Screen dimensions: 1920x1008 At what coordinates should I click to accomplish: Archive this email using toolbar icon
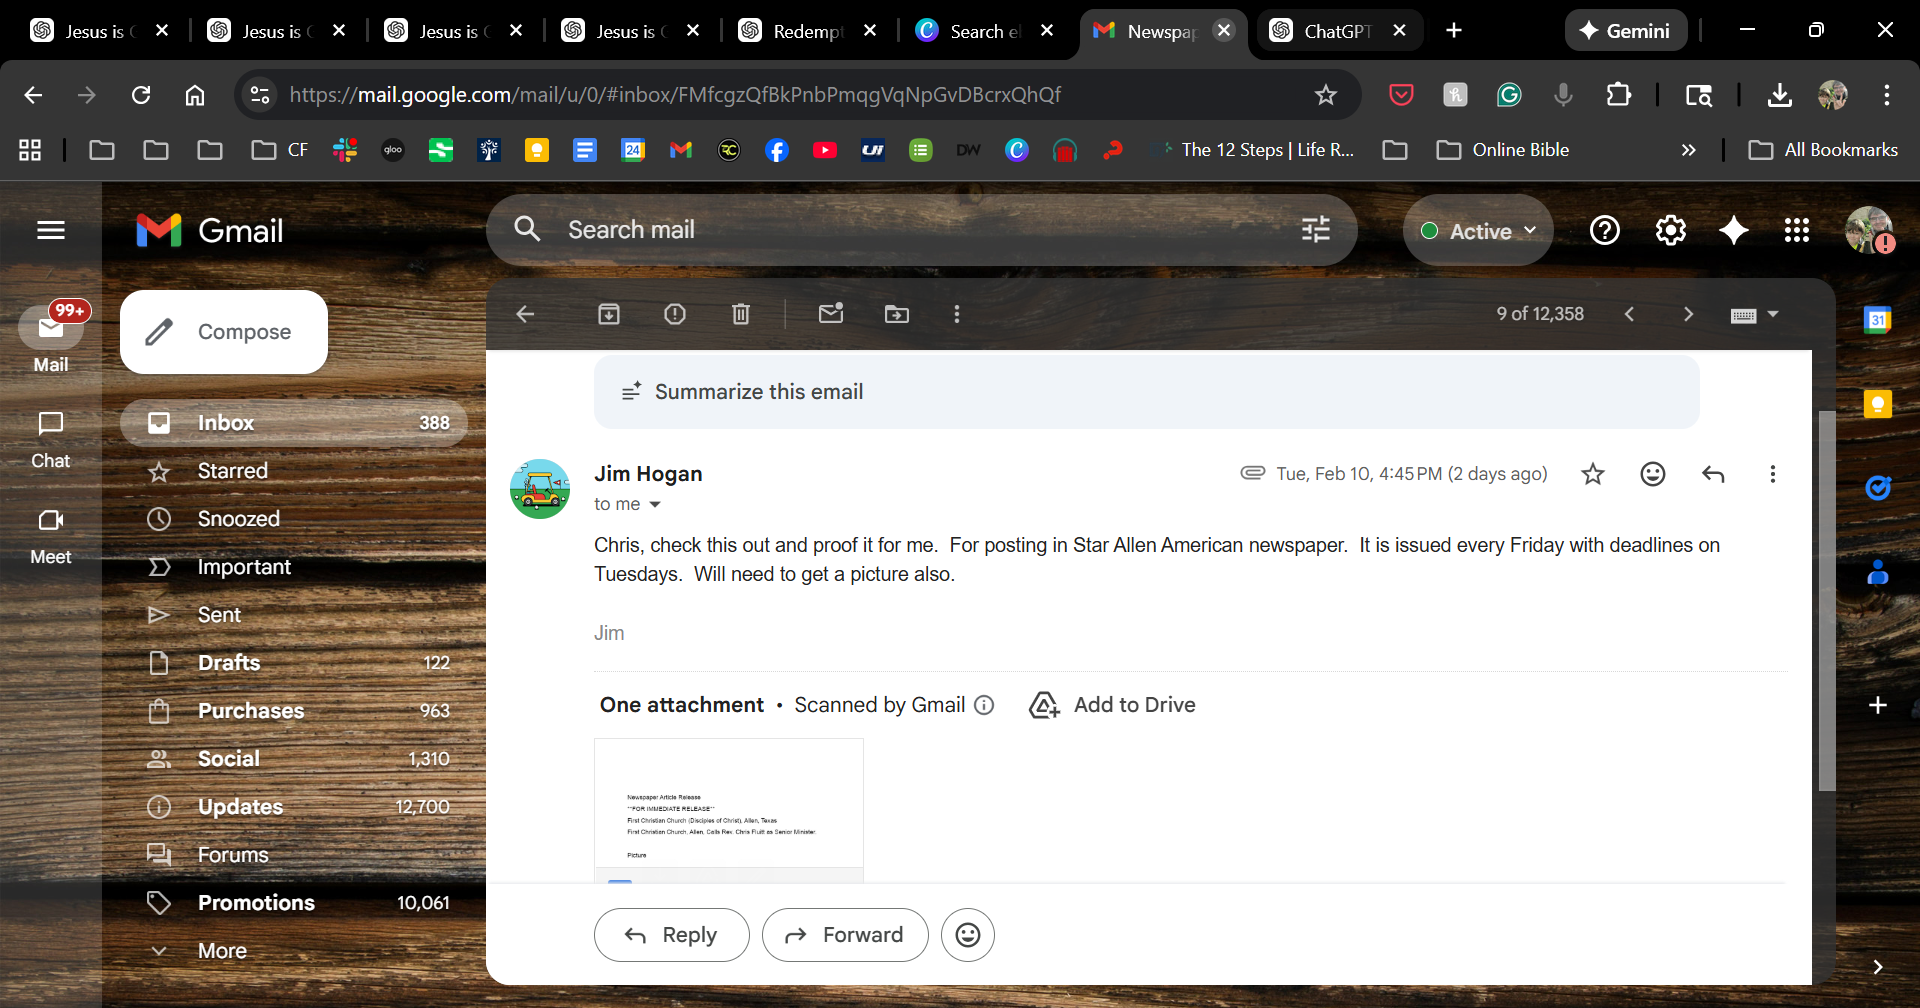coord(608,314)
